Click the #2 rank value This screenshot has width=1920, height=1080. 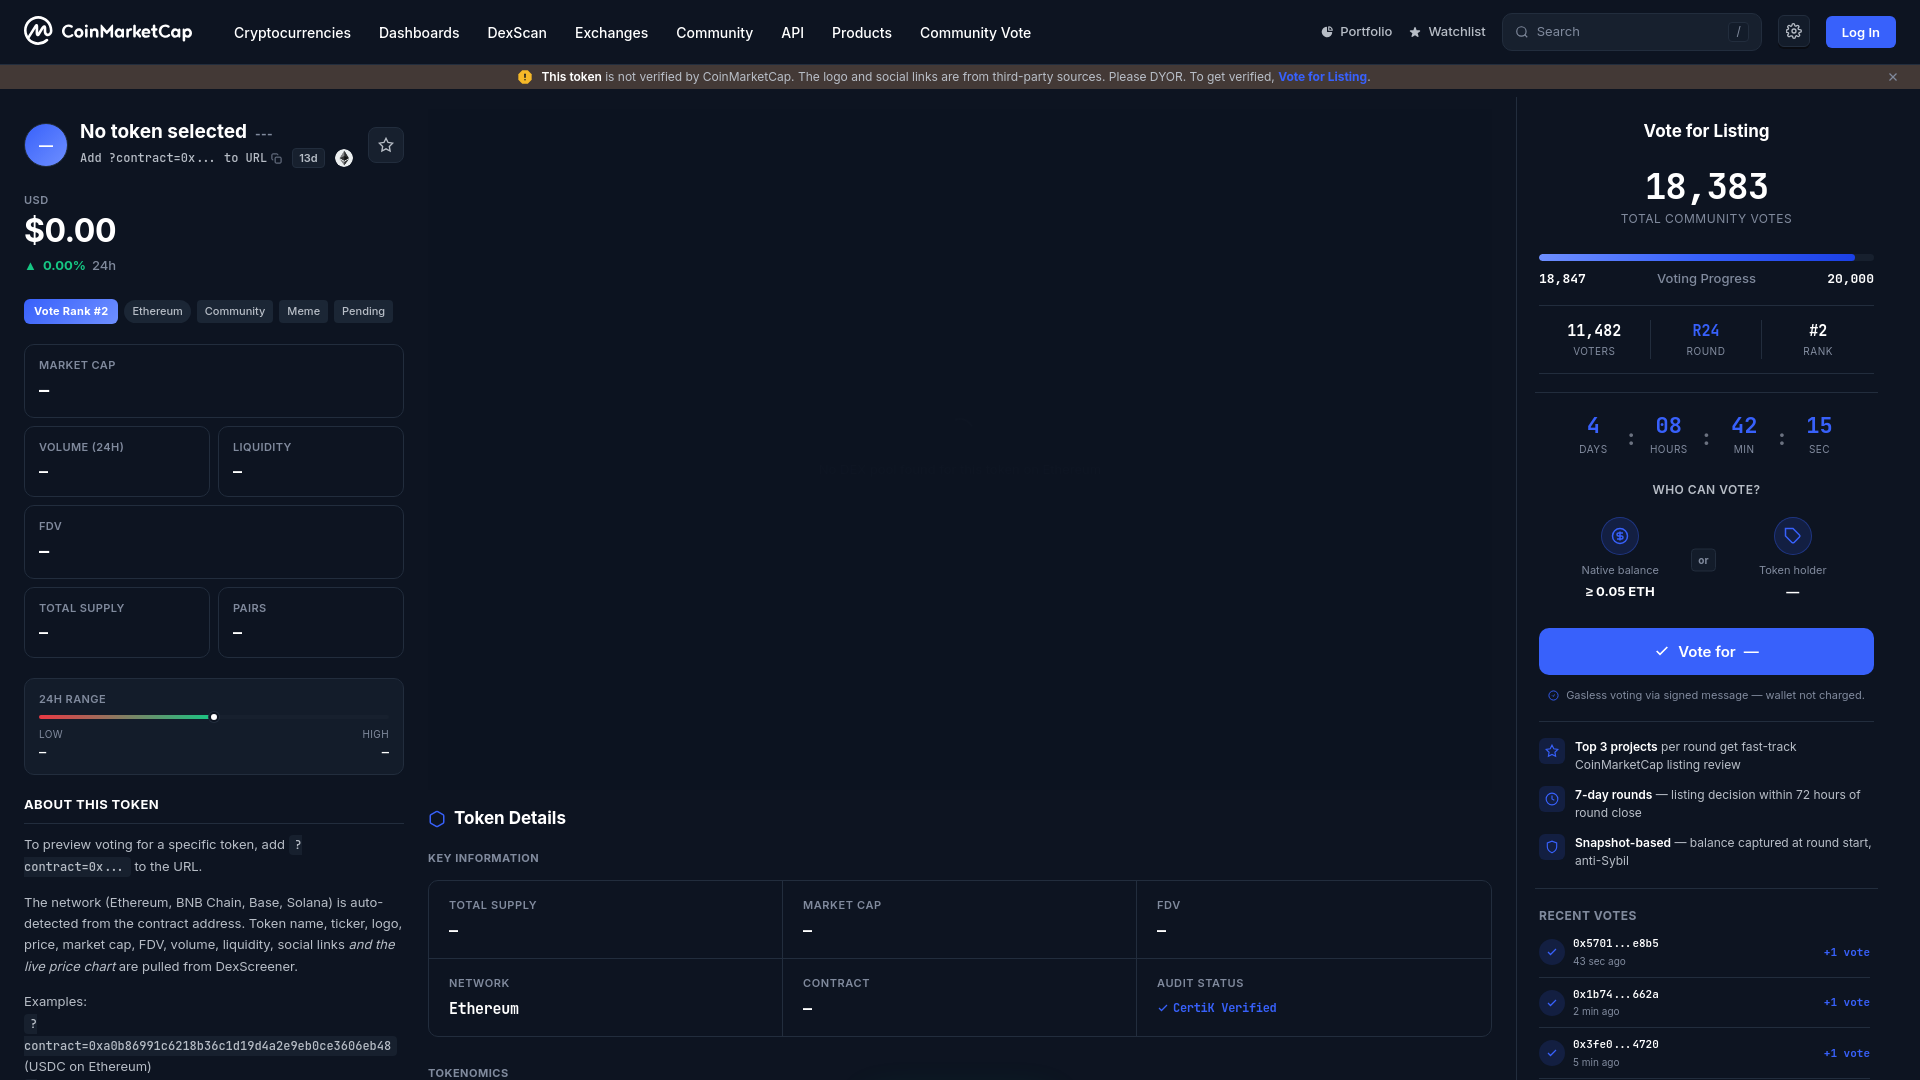(x=1818, y=331)
